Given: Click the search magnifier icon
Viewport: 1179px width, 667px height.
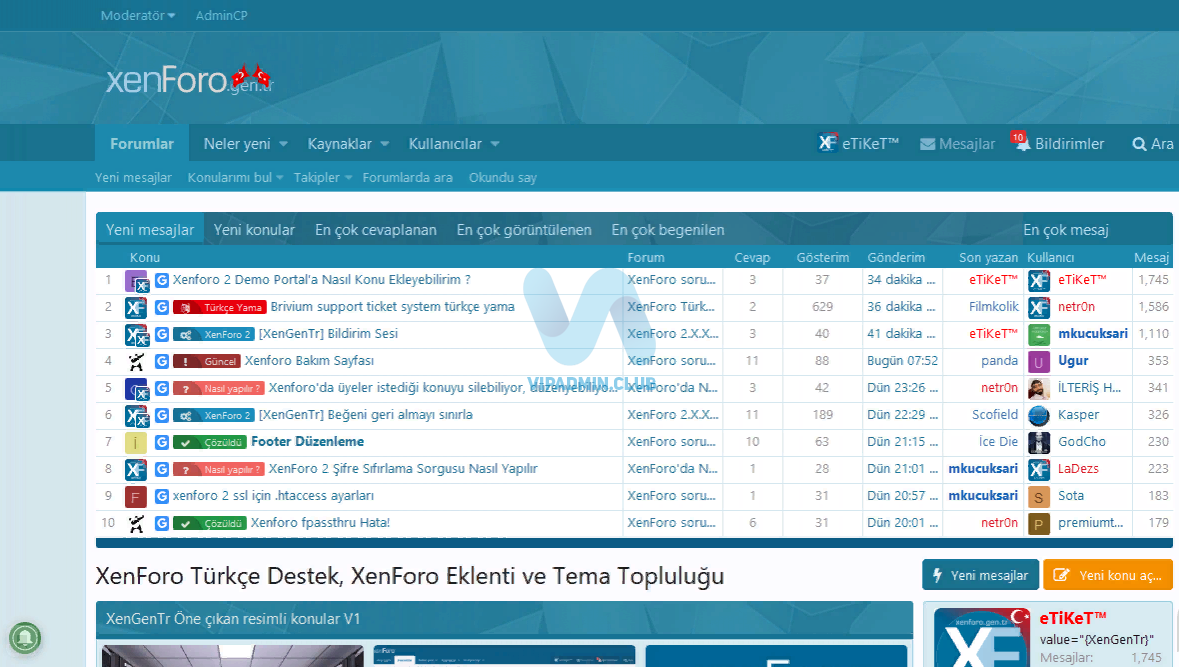Looking at the screenshot, I should [1139, 144].
